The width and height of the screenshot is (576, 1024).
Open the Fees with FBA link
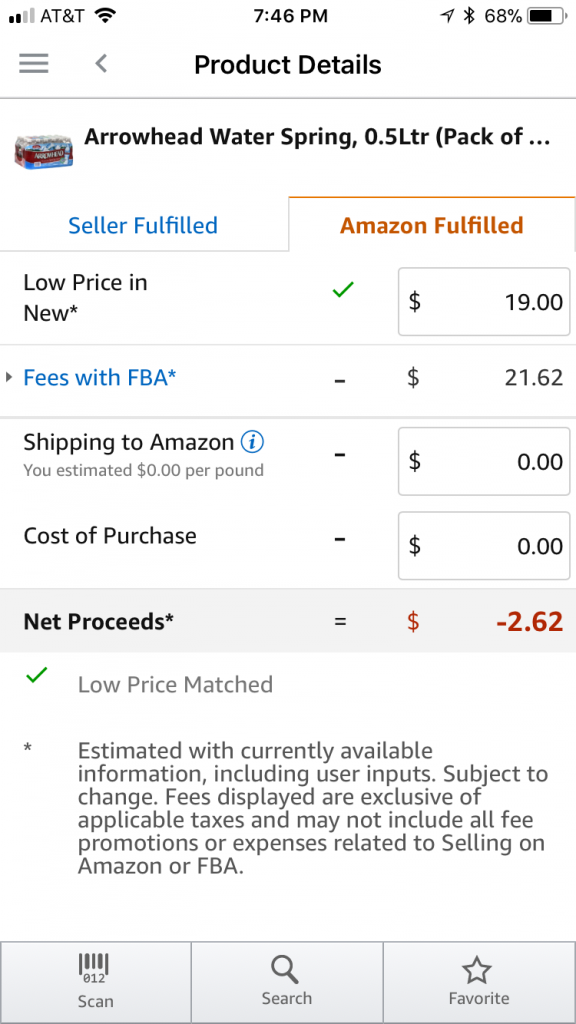pos(100,377)
